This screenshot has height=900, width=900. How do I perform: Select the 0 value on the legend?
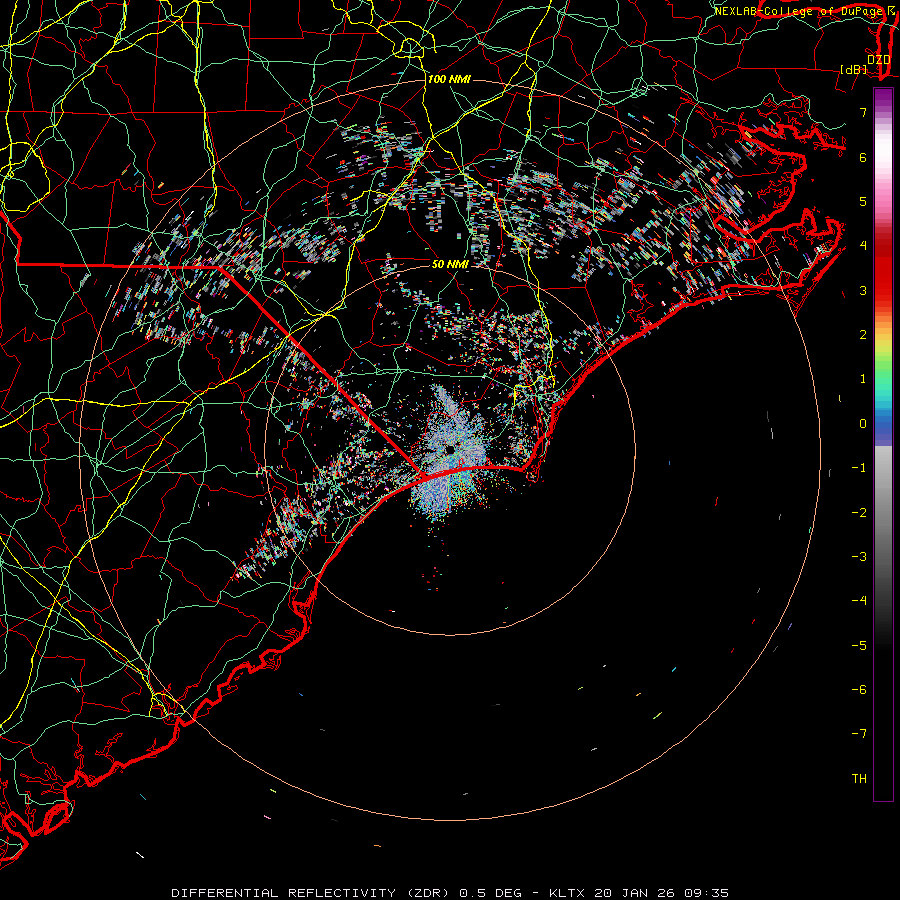point(863,424)
